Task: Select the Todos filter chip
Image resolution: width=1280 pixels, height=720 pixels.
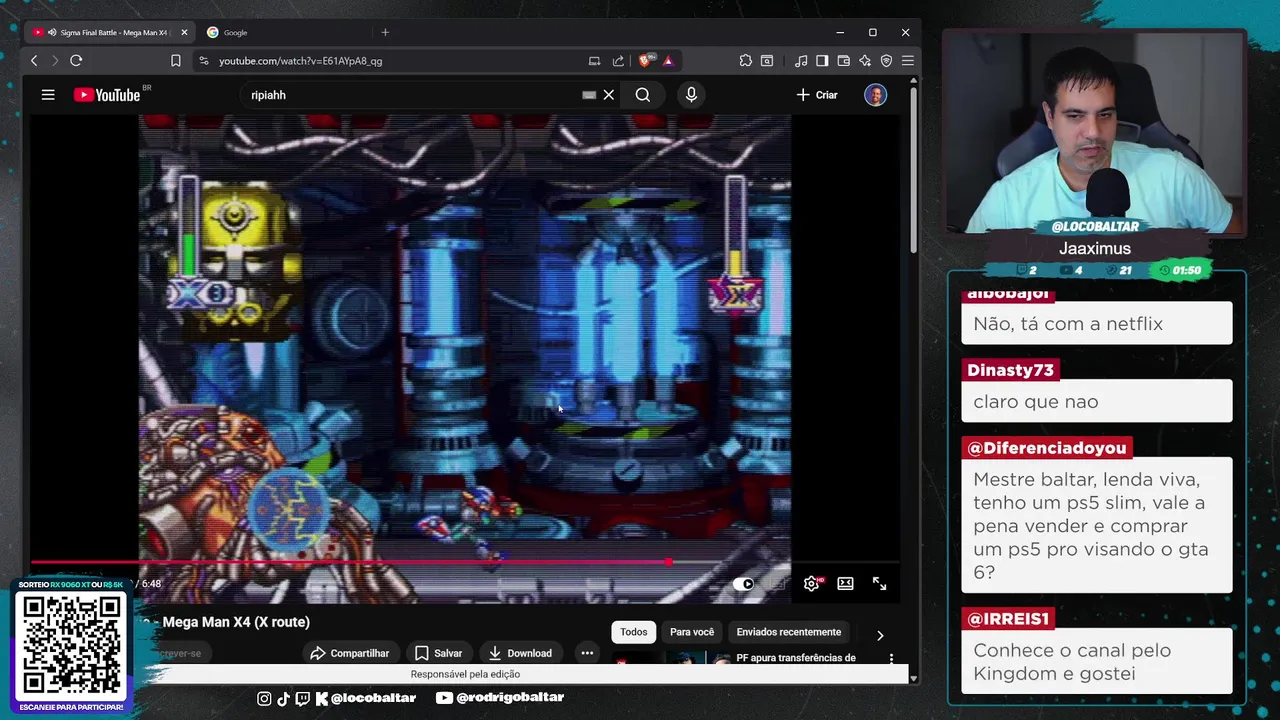Action: (633, 632)
